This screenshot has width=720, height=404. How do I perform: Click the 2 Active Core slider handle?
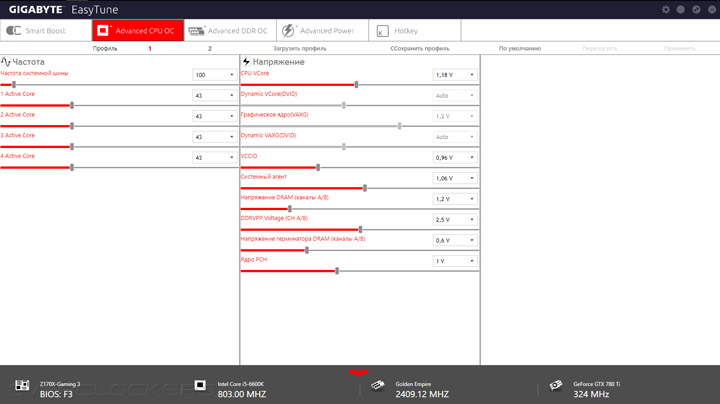point(72,126)
